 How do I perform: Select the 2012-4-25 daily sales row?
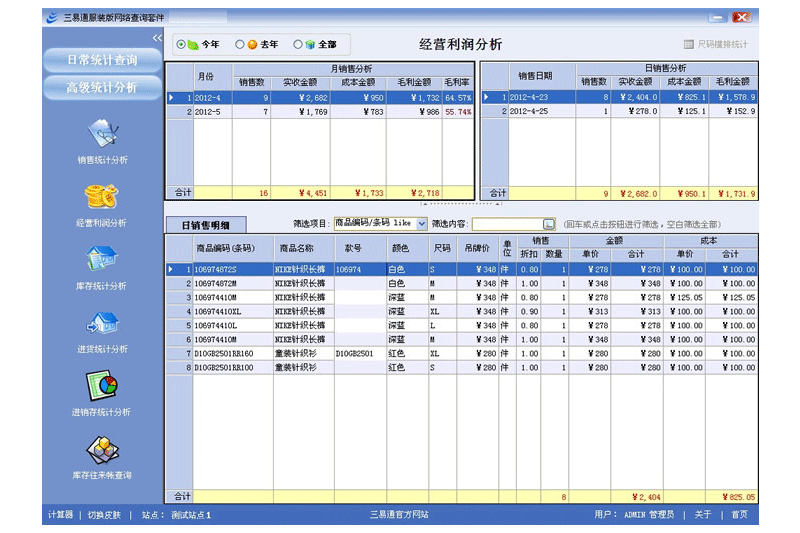click(x=620, y=111)
